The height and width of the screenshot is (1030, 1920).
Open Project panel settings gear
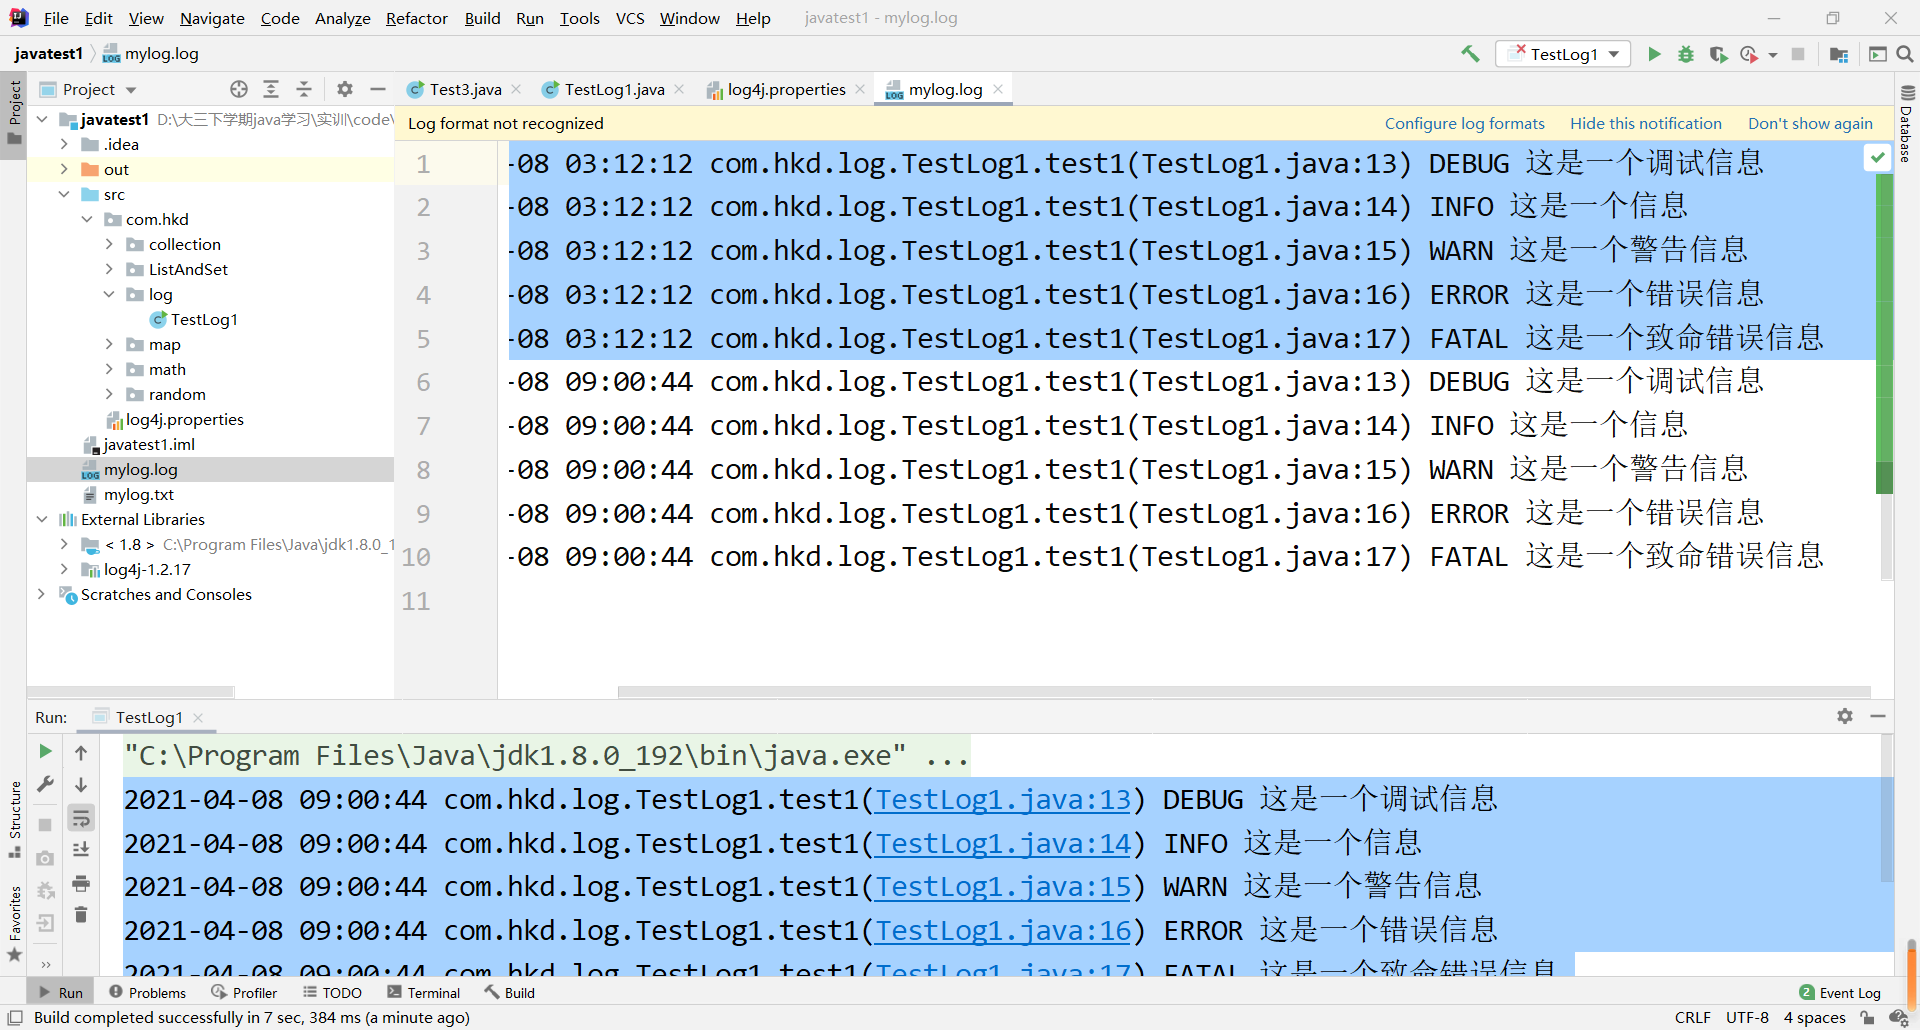point(345,89)
